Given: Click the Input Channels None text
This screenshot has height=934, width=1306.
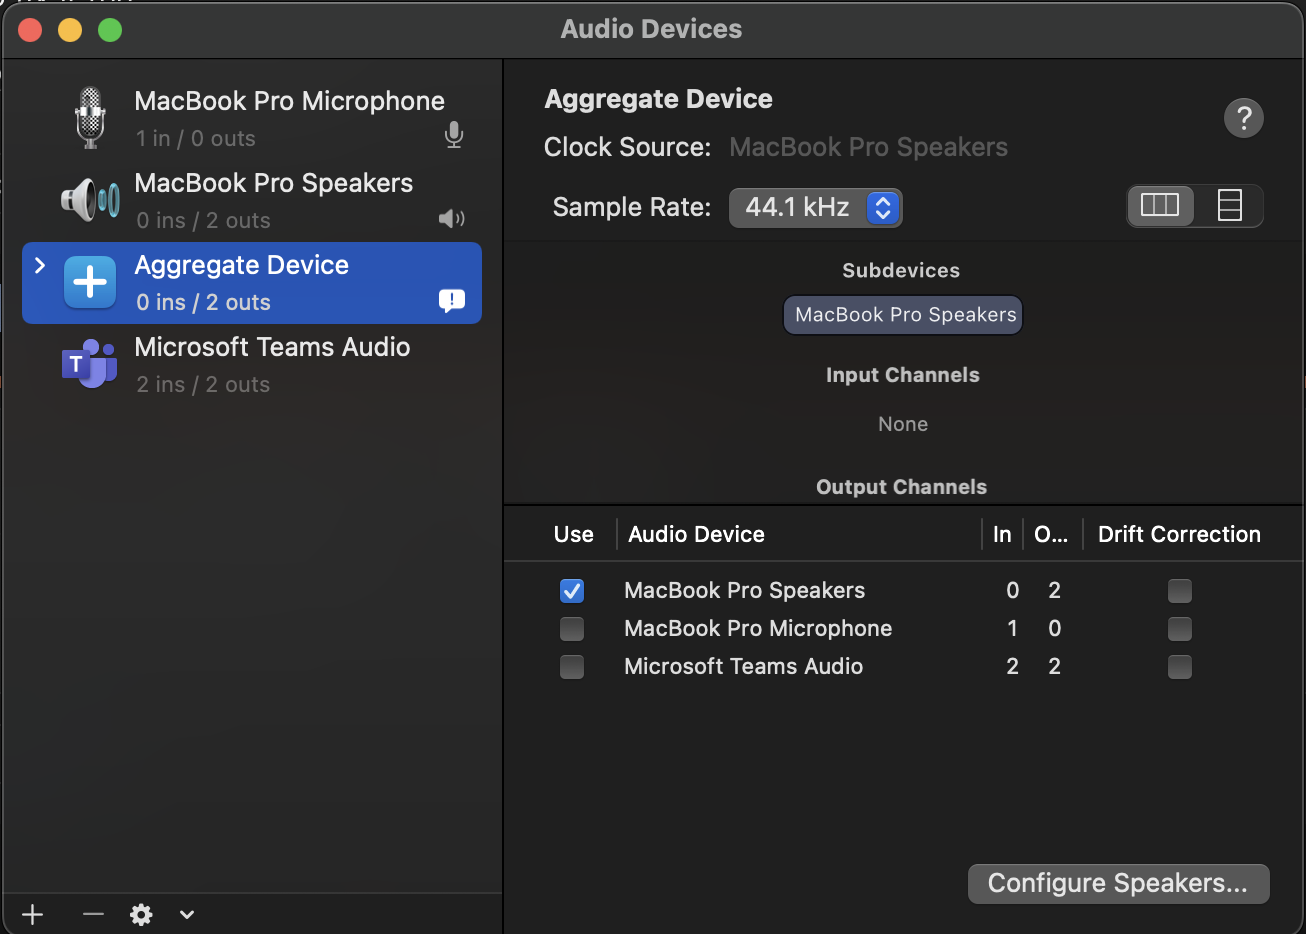Looking at the screenshot, I should (903, 424).
